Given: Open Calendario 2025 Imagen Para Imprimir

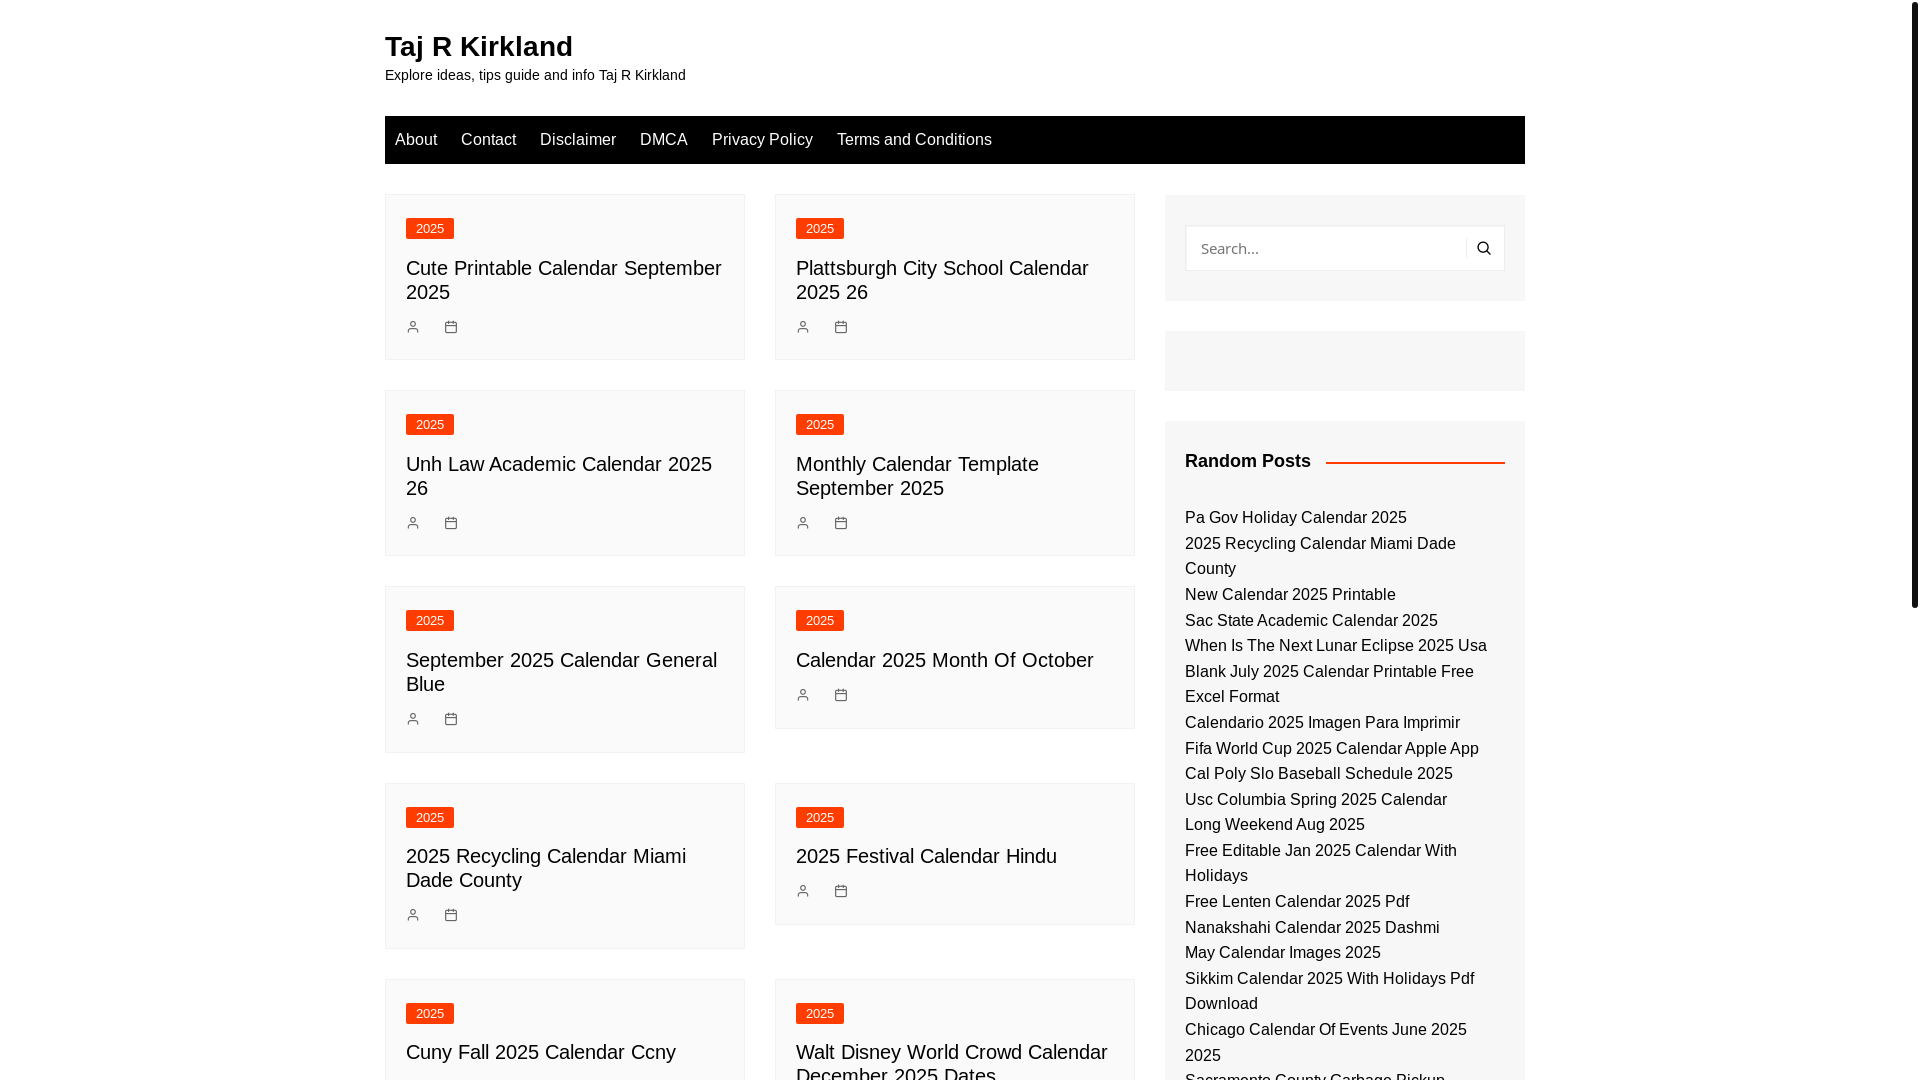Looking at the screenshot, I should pyautogui.click(x=1322, y=723).
